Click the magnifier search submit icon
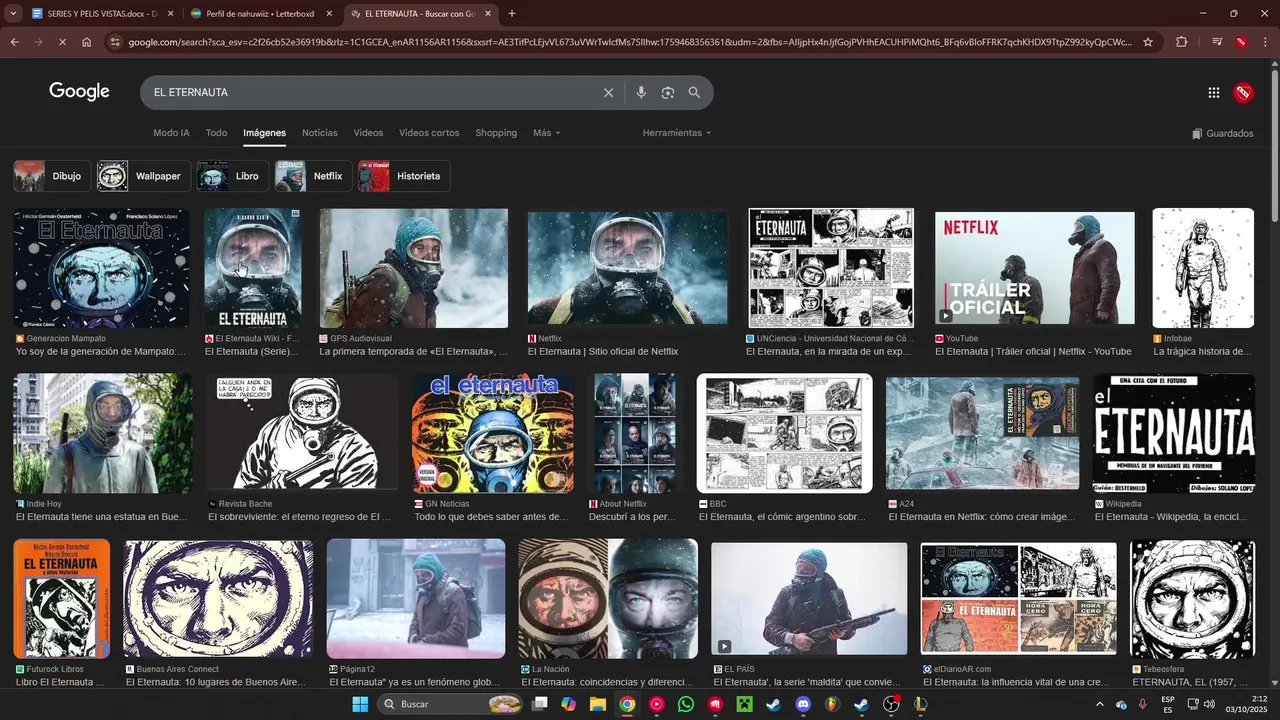The width and height of the screenshot is (1280, 720). (x=694, y=92)
